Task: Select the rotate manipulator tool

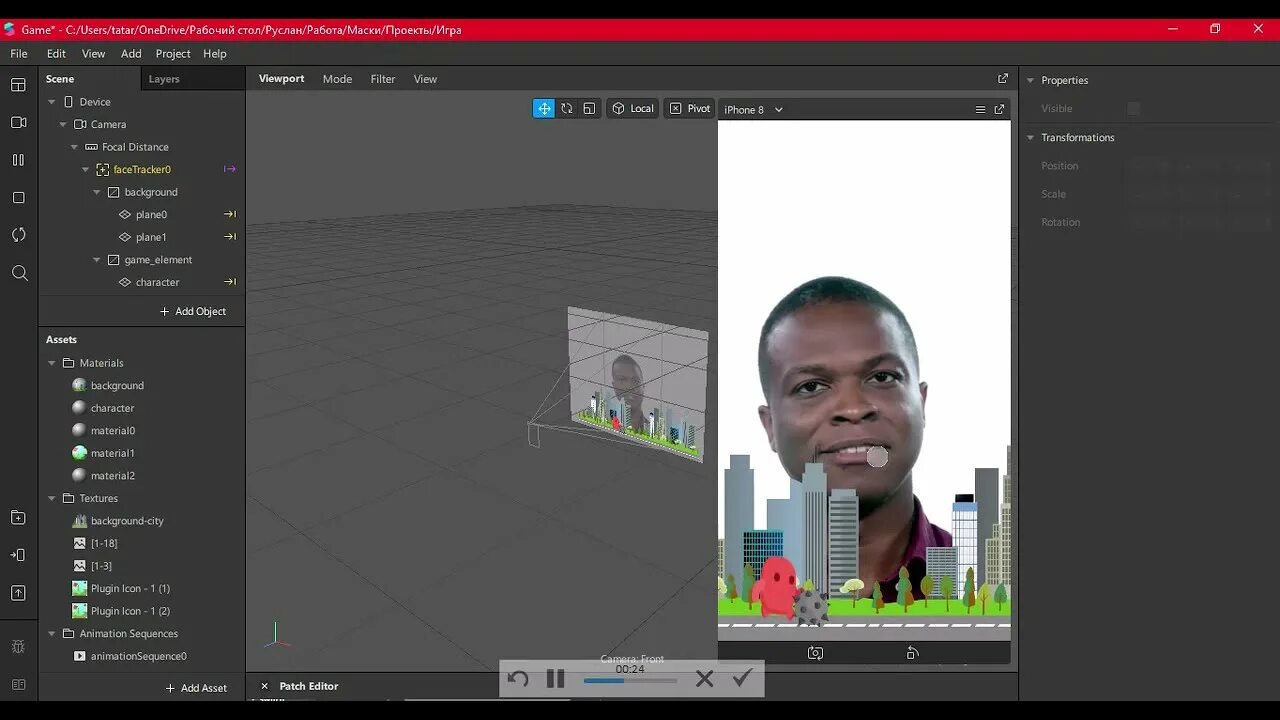Action: click(x=566, y=108)
